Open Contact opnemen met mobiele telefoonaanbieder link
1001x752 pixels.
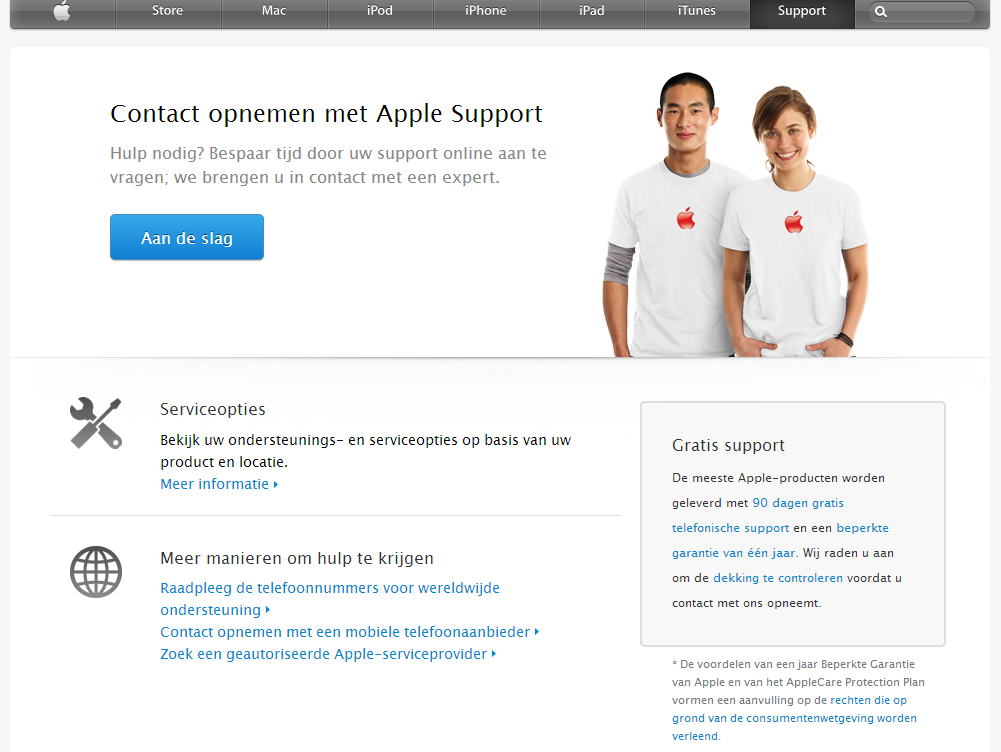tap(350, 632)
